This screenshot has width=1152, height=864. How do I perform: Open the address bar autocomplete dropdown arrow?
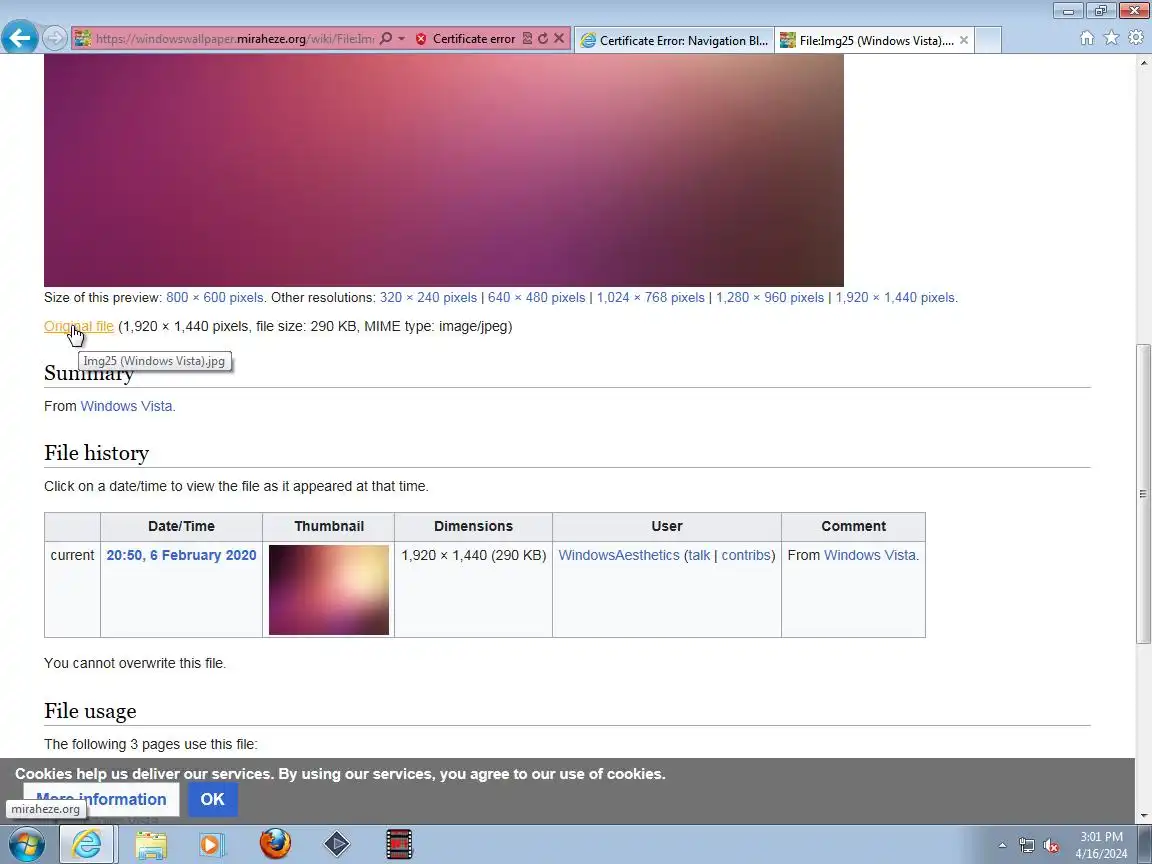pos(401,38)
